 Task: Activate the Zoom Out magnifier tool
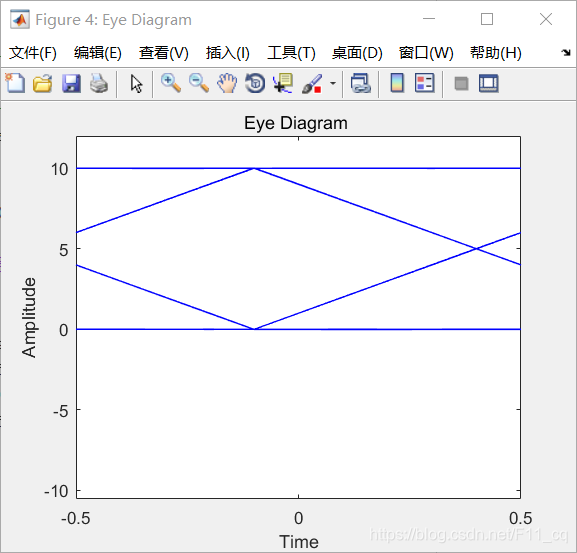[x=199, y=83]
